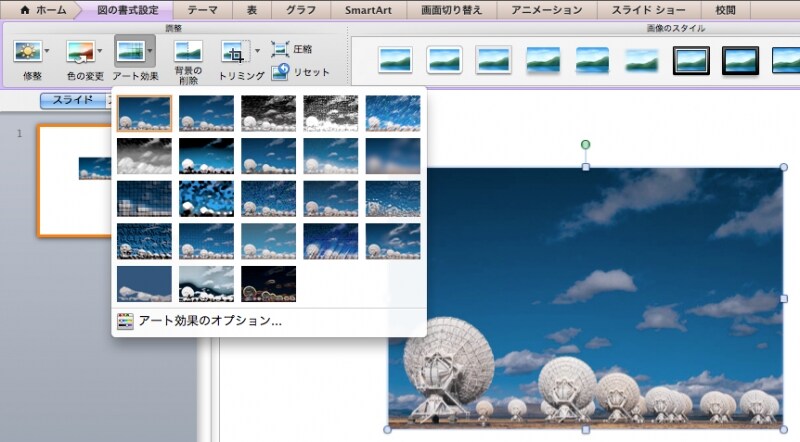The width and height of the screenshot is (800, 442).
Task: Select the スライド ショー tab
Action: [x=648, y=10]
